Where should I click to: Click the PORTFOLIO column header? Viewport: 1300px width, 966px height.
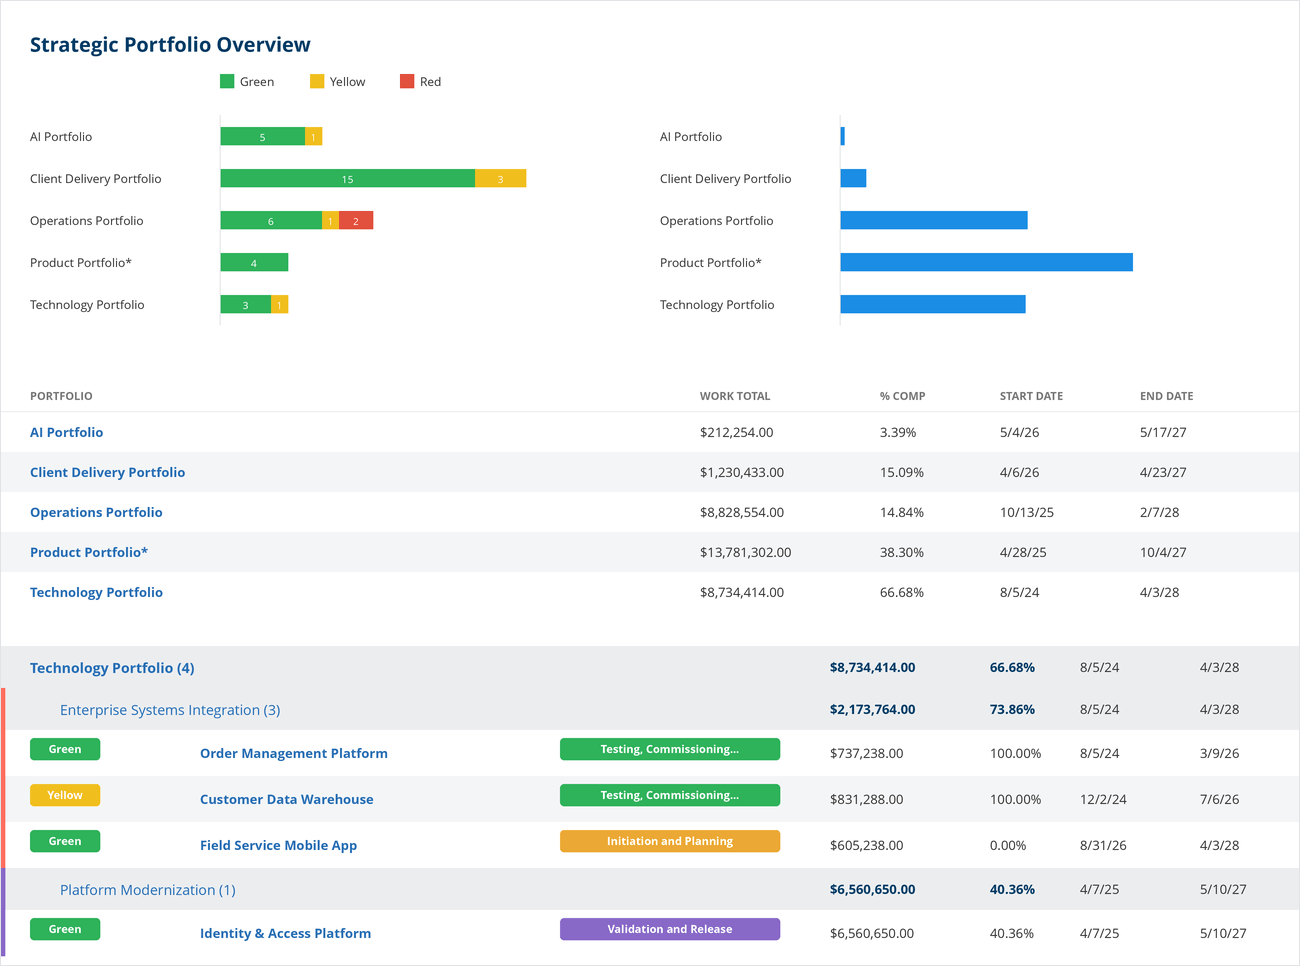coord(61,396)
